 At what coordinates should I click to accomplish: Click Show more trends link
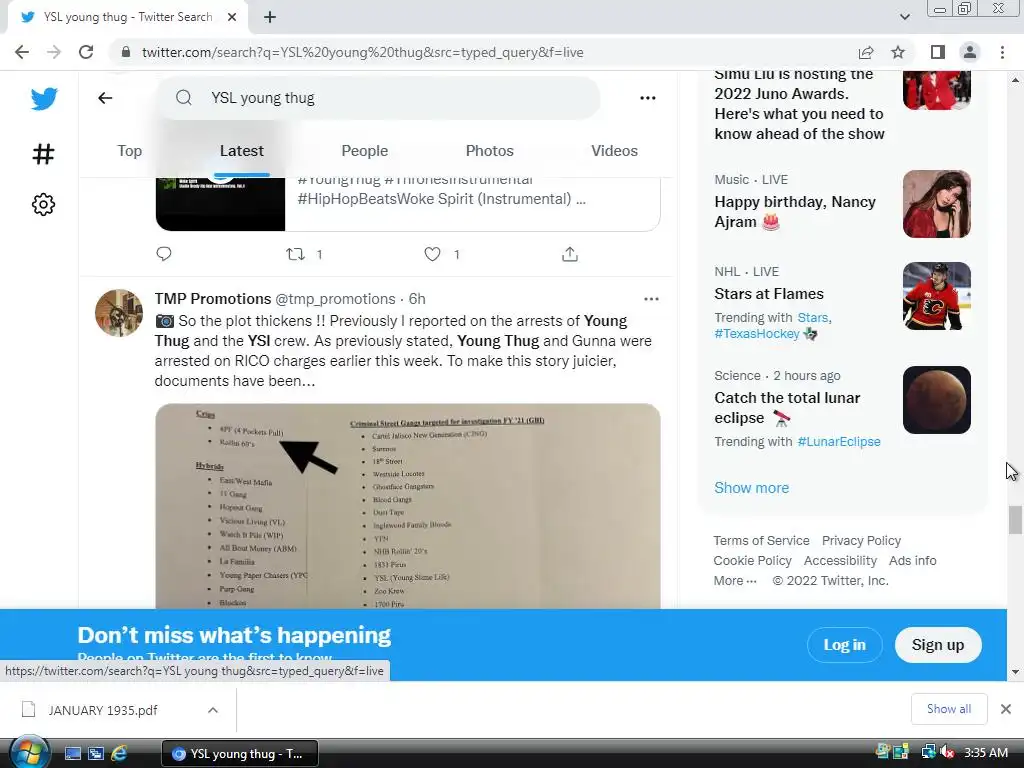click(x=751, y=488)
